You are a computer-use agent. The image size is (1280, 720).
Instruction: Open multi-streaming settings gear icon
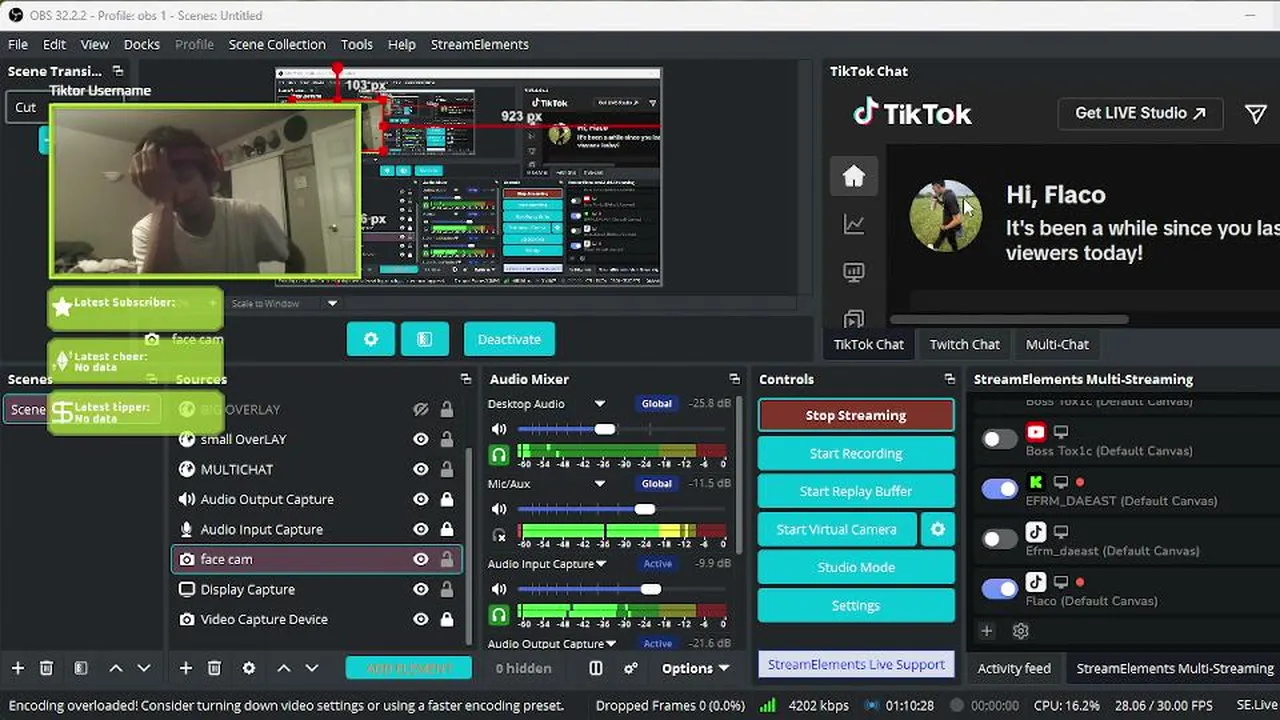(1021, 631)
